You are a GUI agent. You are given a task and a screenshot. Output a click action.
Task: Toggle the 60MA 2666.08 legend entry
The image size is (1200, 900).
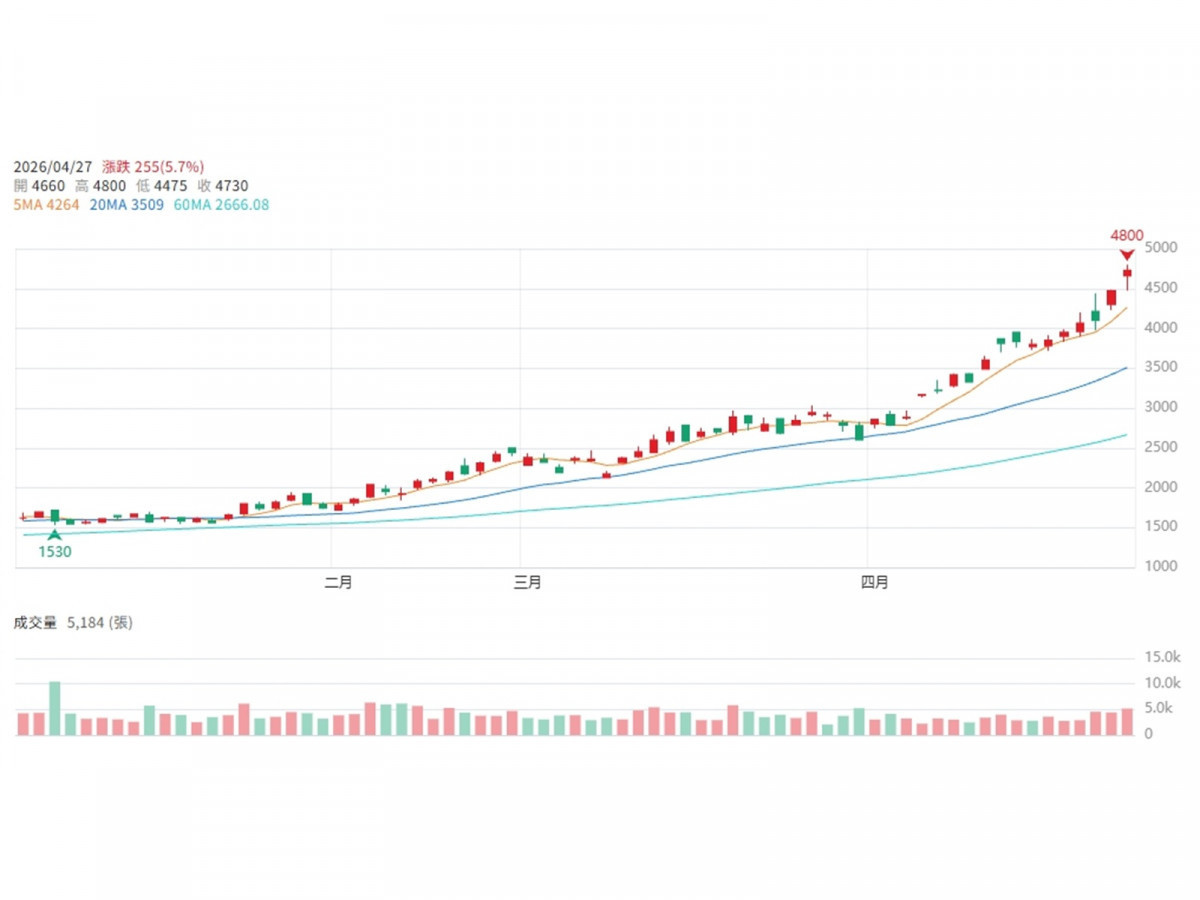pyautogui.click(x=220, y=204)
